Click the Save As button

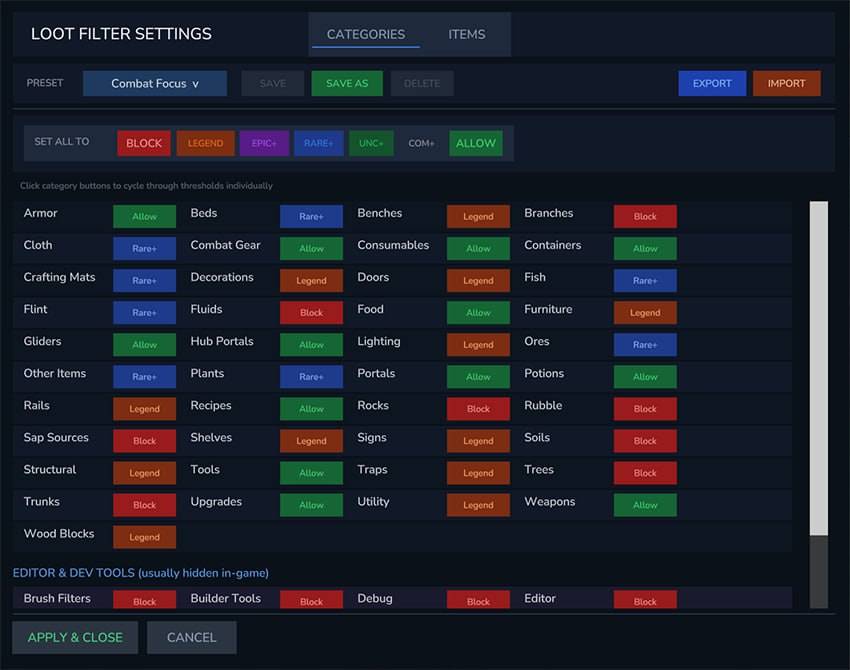tap(347, 84)
